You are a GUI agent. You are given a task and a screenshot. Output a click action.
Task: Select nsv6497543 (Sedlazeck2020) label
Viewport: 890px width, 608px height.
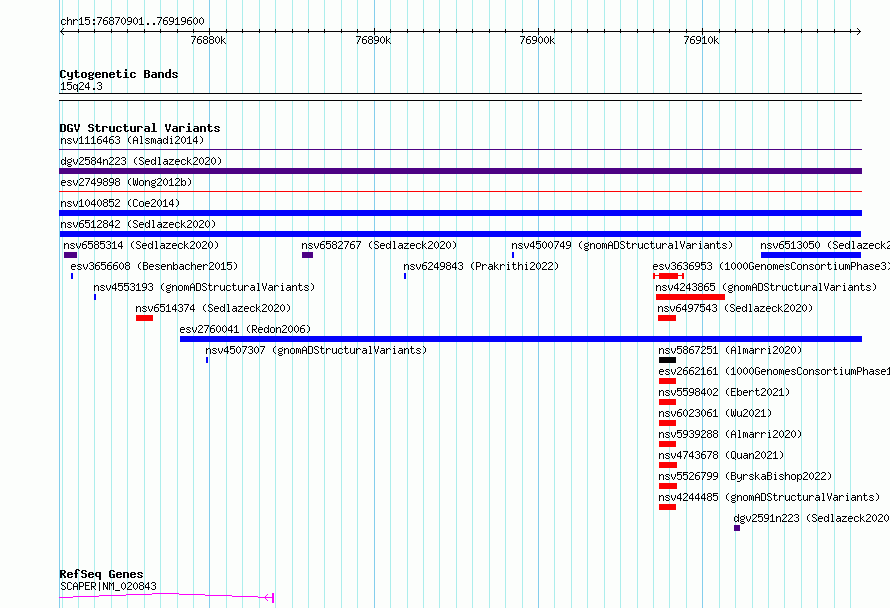[x=735, y=308]
